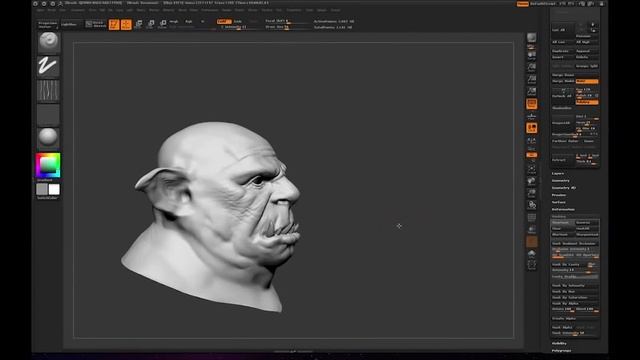640x360 pixels.
Task: Expand the Geometry HD section
Action: click(x=564, y=188)
